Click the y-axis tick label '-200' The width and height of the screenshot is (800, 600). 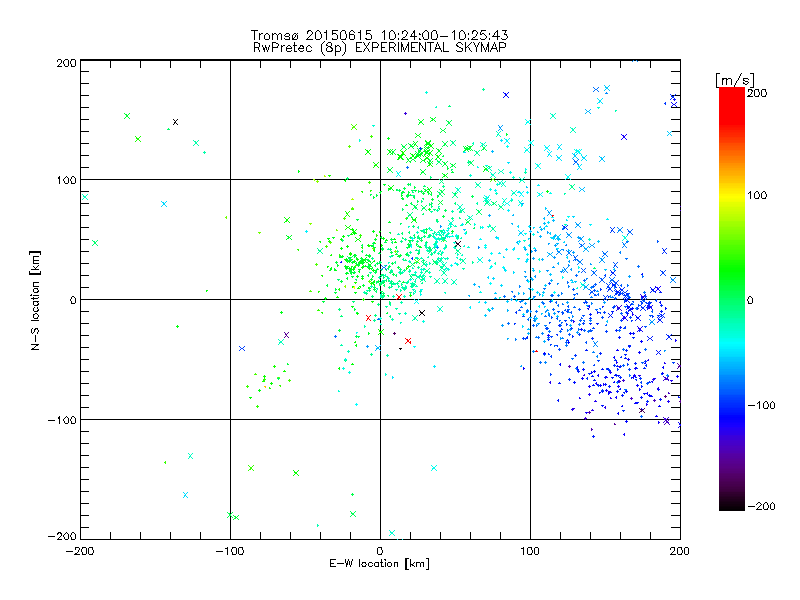pyautogui.click(x=62, y=536)
